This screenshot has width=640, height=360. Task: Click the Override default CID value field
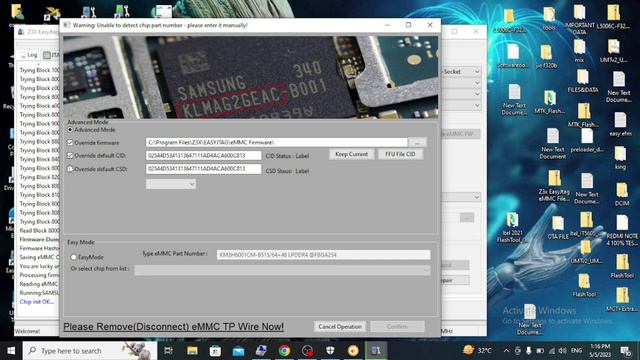[x=203, y=156]
